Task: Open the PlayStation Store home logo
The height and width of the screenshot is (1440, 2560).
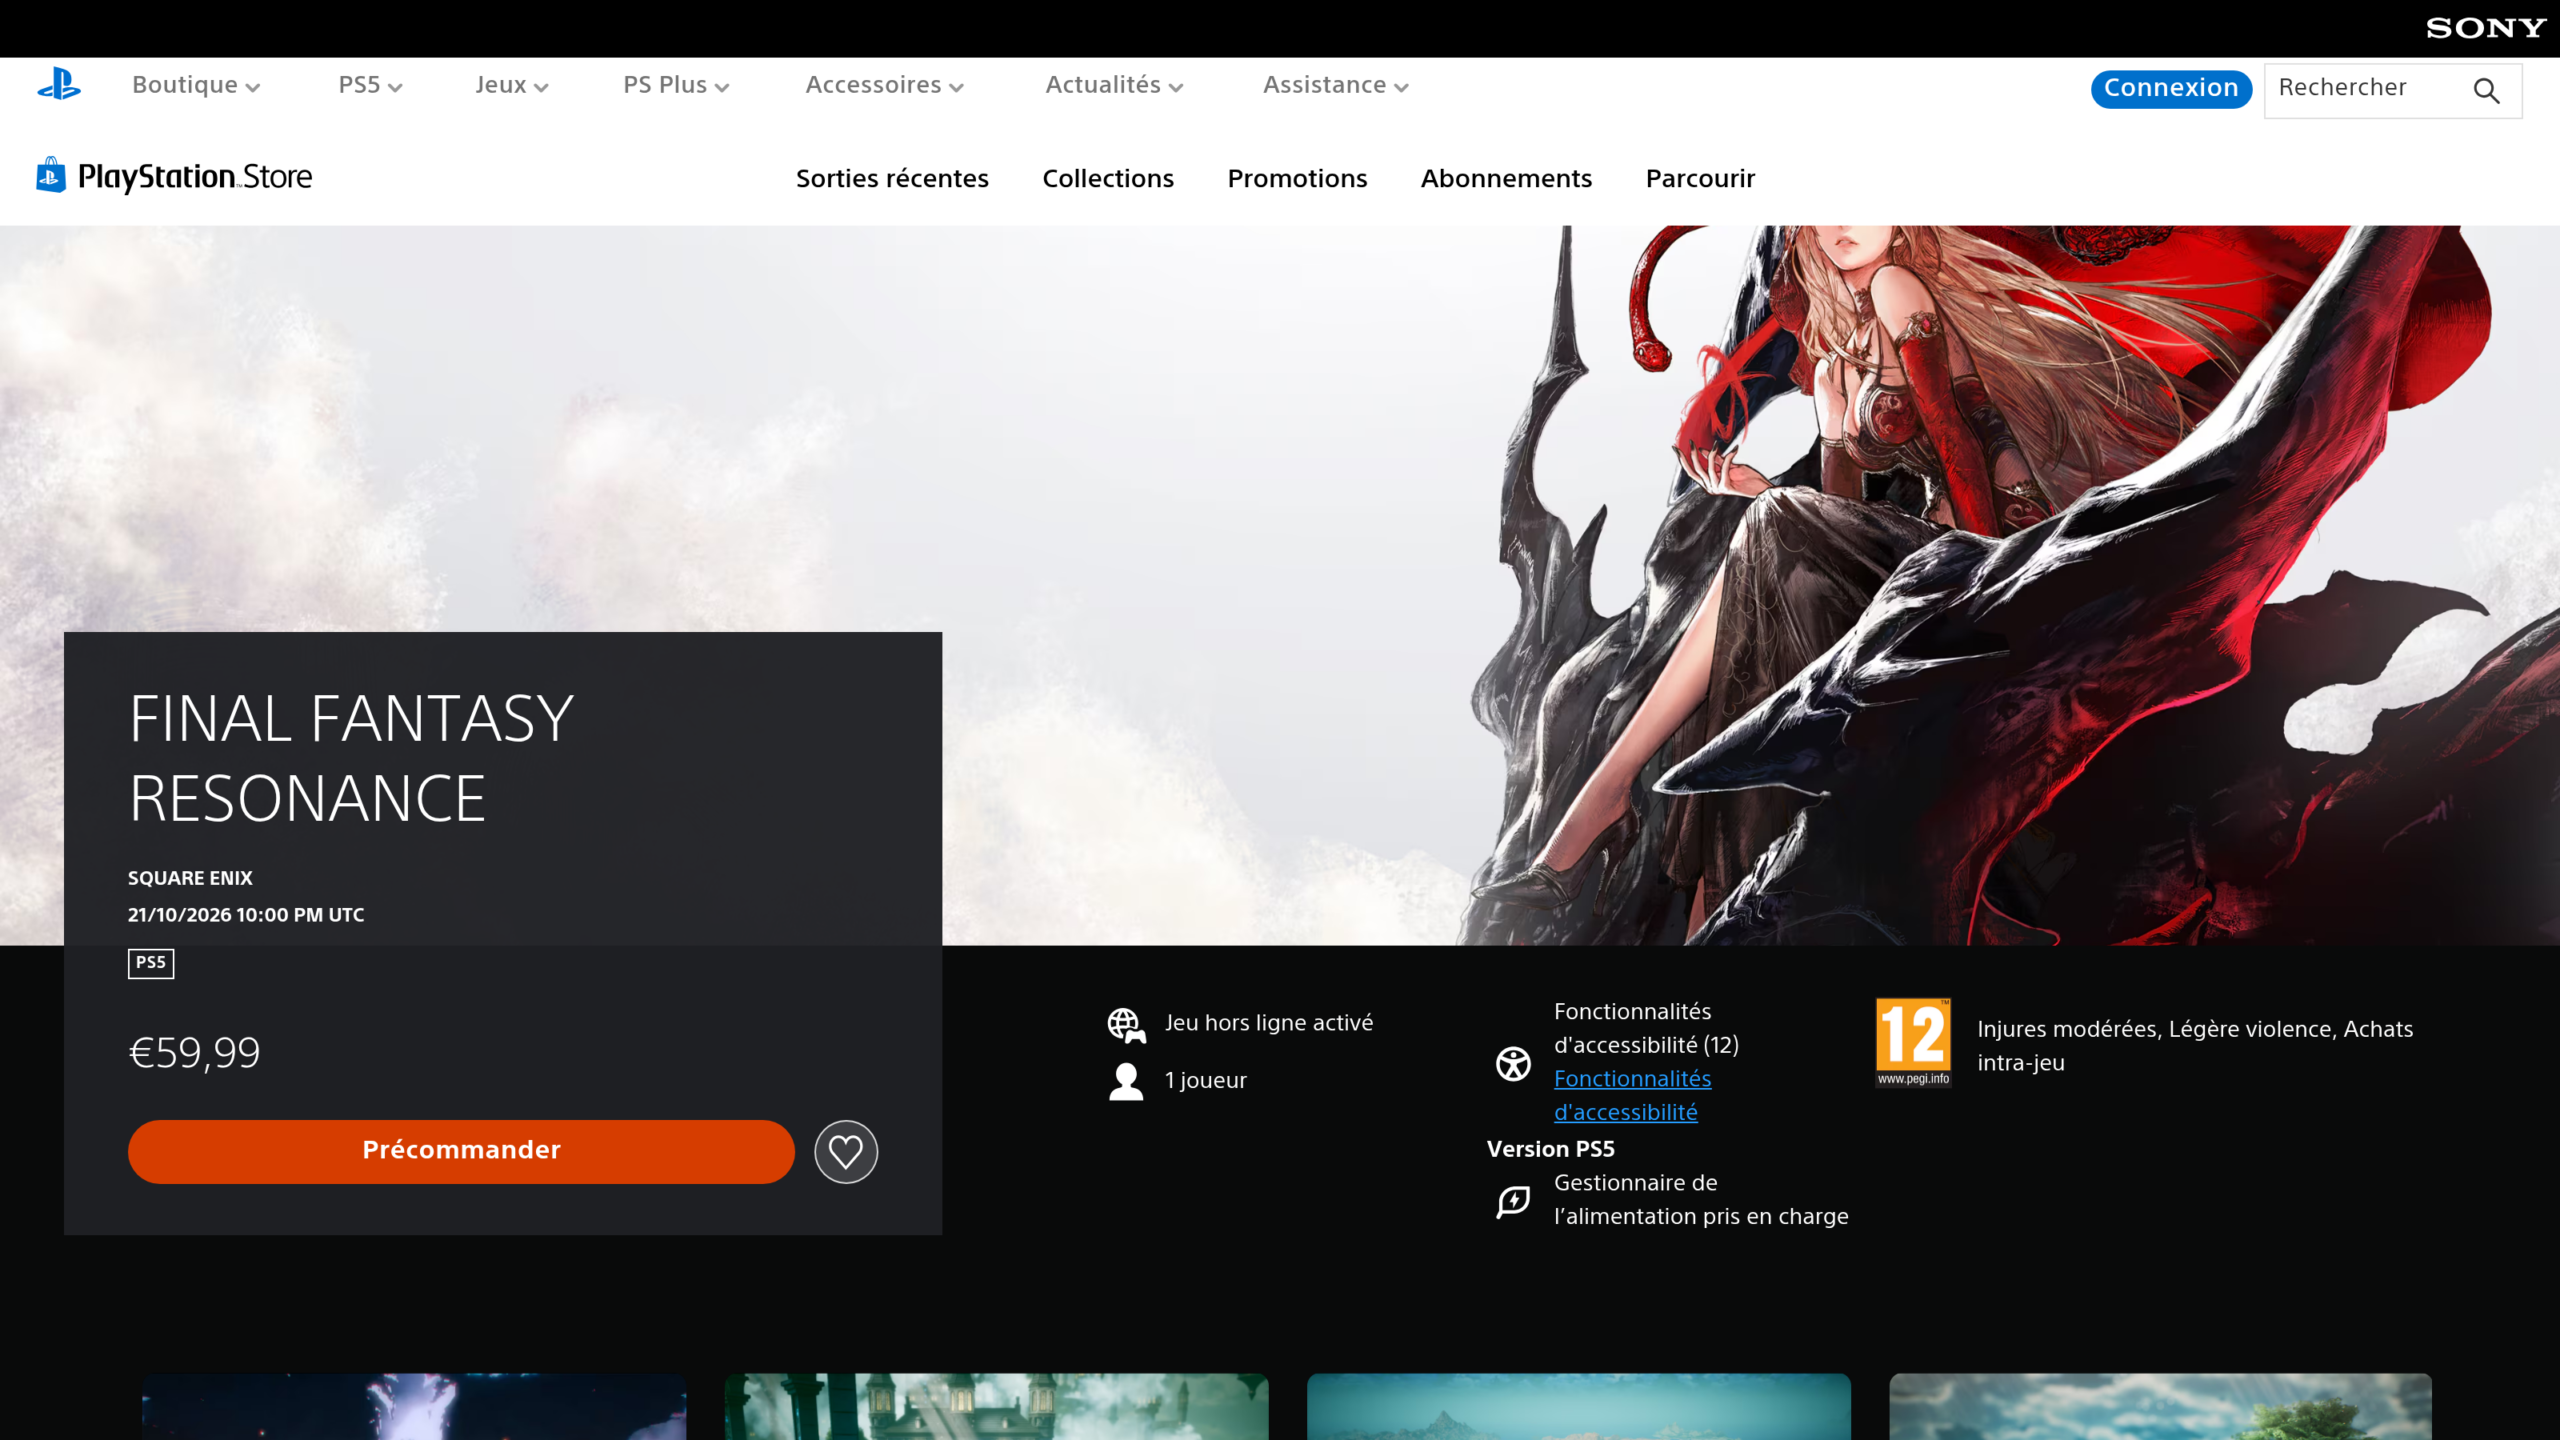Action: click(174, 177)
